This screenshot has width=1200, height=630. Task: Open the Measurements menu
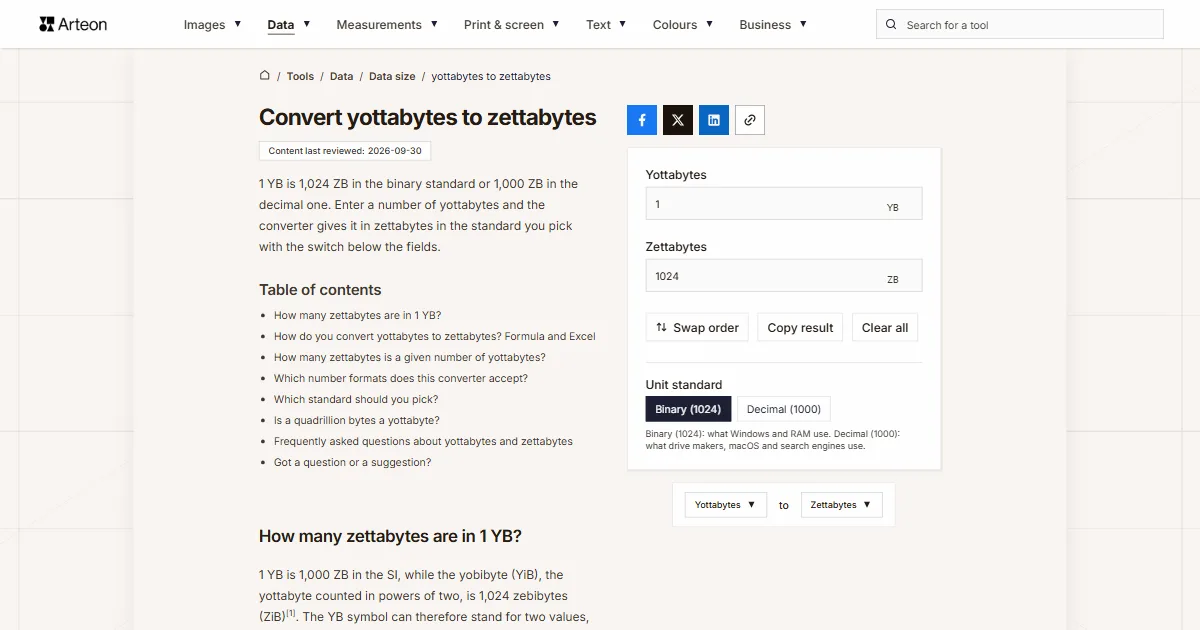click(387, 25)
